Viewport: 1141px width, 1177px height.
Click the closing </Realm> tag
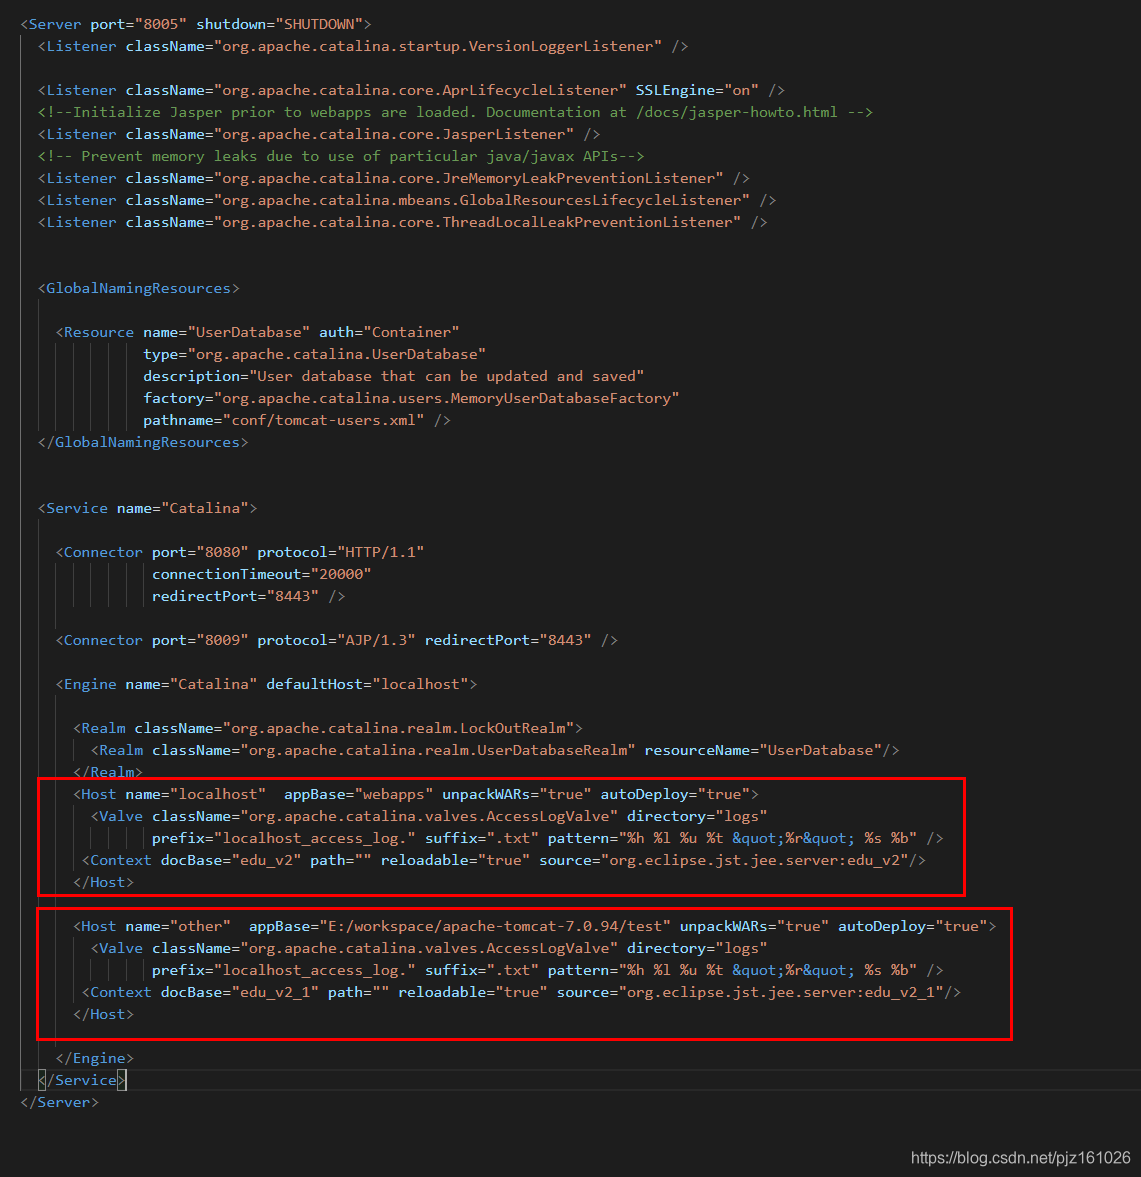(107, 772)
